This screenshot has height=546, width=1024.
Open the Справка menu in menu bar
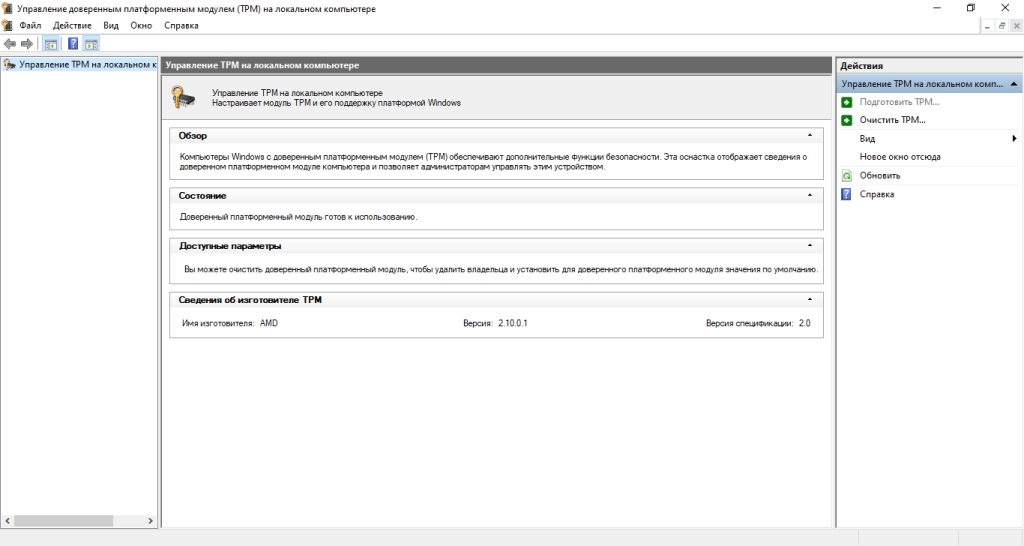181,25
